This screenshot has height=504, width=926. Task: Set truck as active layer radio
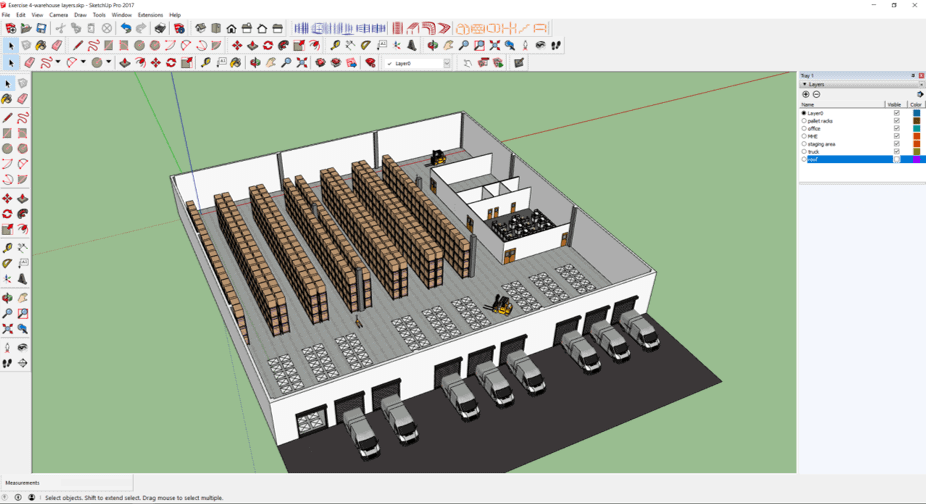(x=804, y=151)
